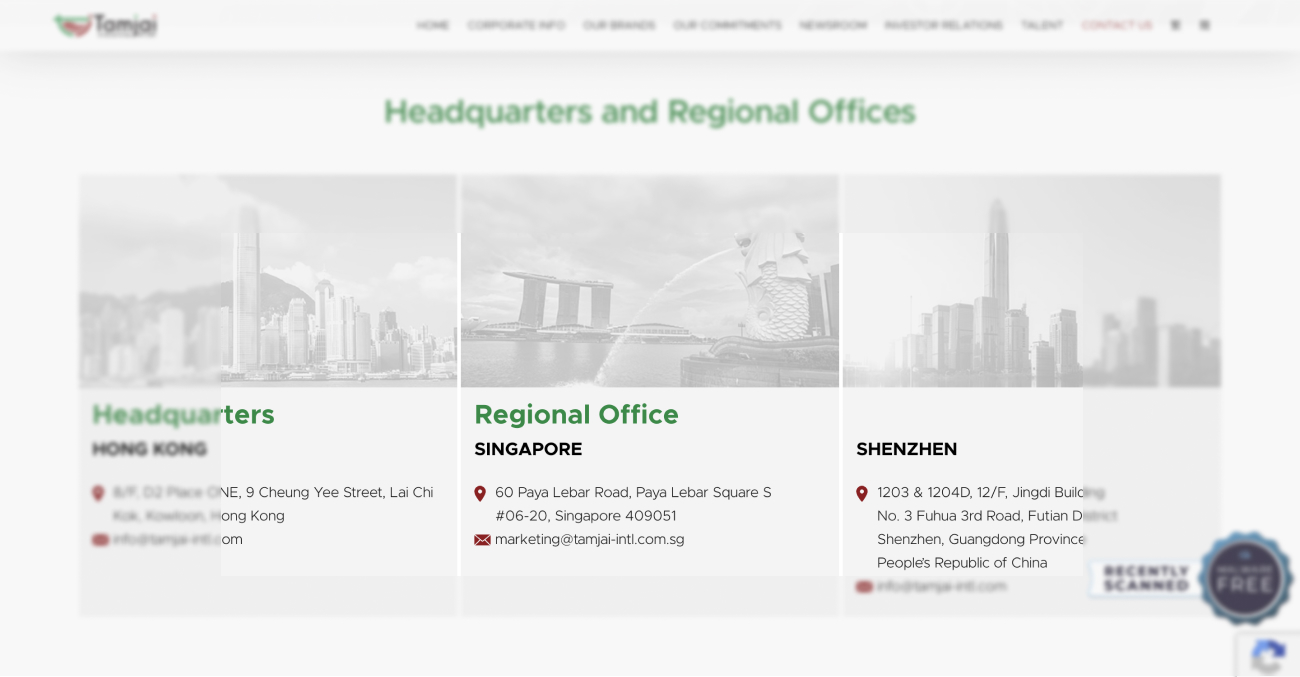Open the Home menu item
This screenshot has height=677, width=1300.
[x=433, y=25]
